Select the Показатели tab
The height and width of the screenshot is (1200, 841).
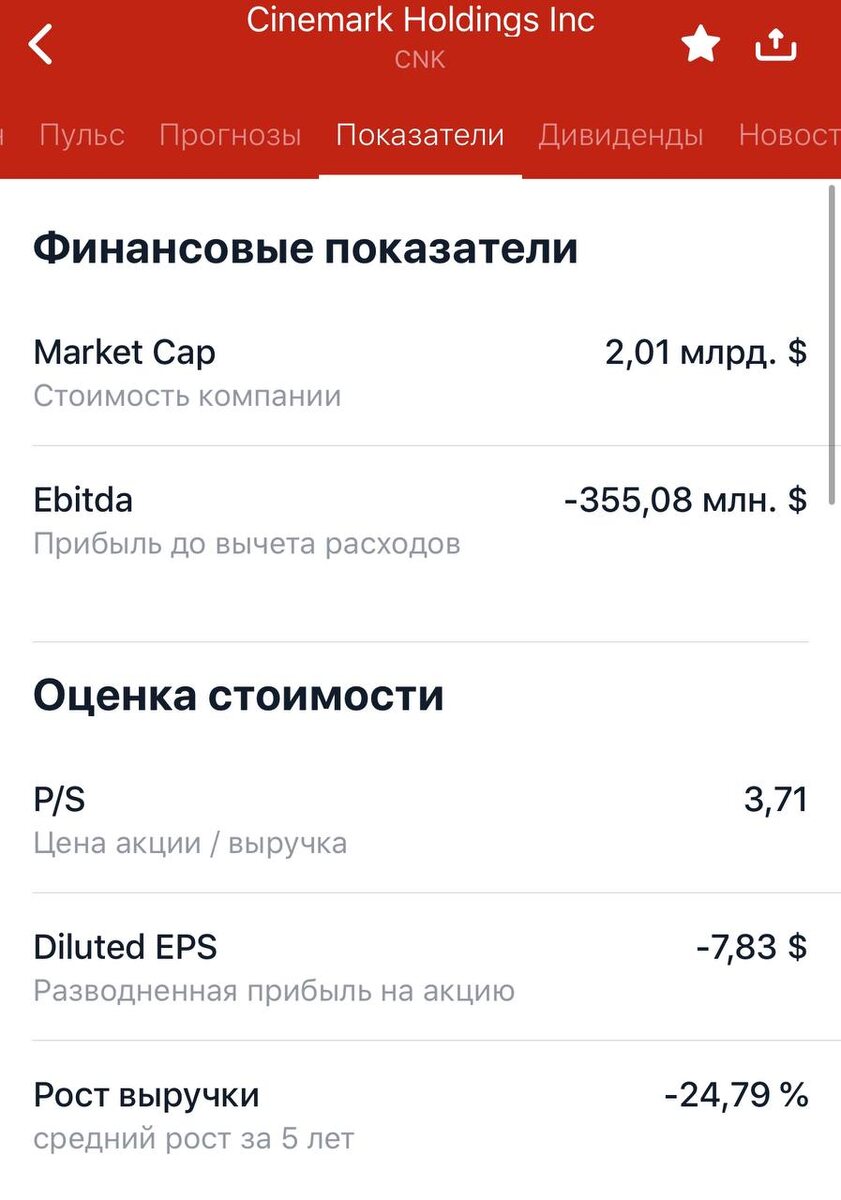(420, 135)
